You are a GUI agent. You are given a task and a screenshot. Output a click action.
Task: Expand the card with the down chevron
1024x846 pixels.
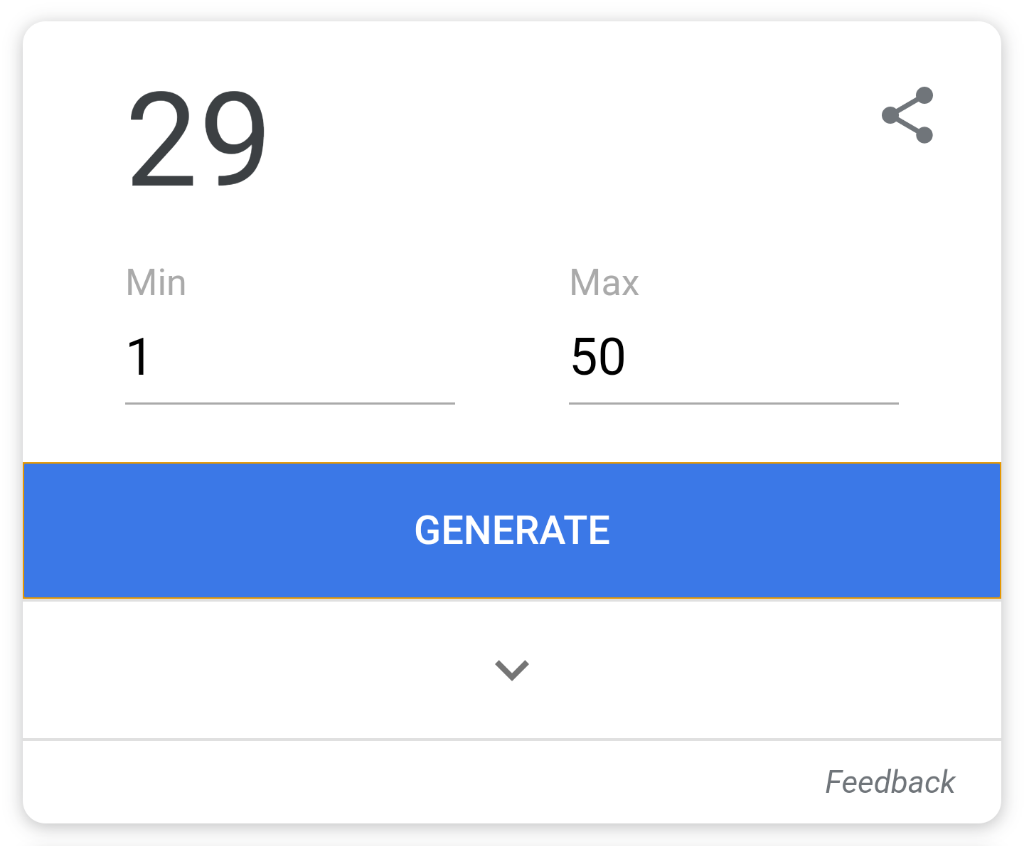(511, 670)
